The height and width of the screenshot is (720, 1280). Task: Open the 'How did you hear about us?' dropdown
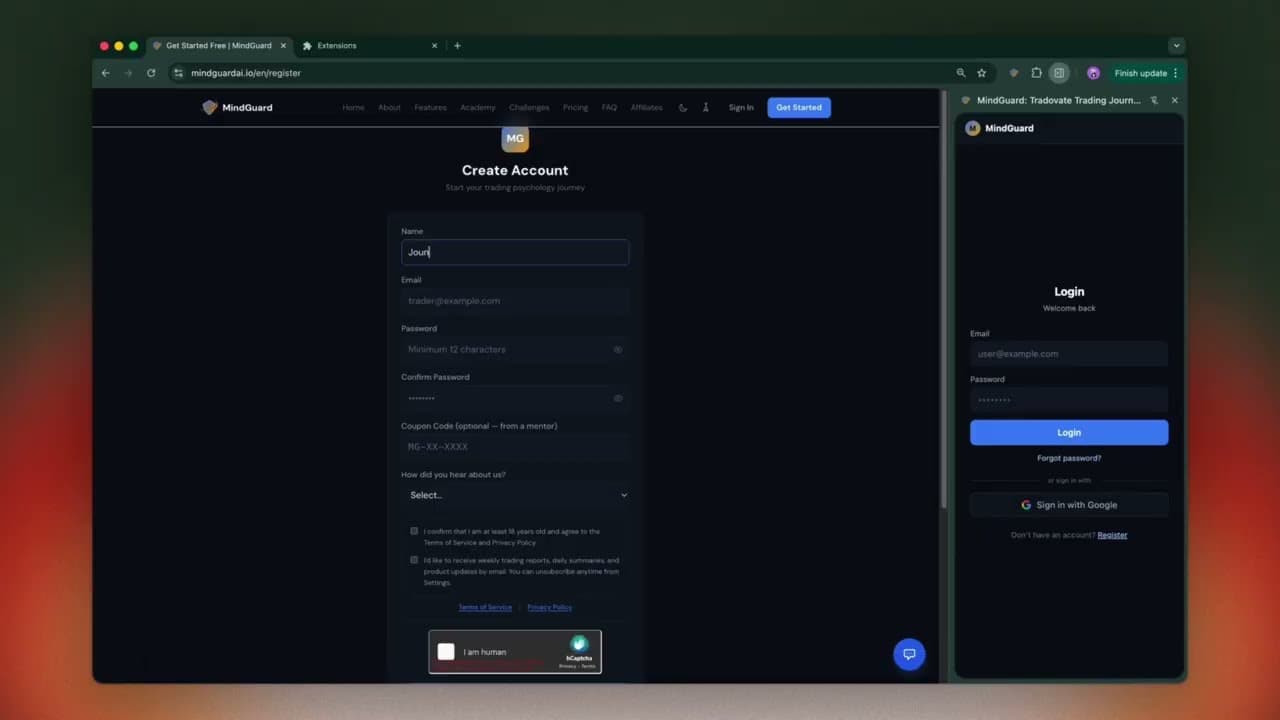(515, 495)
